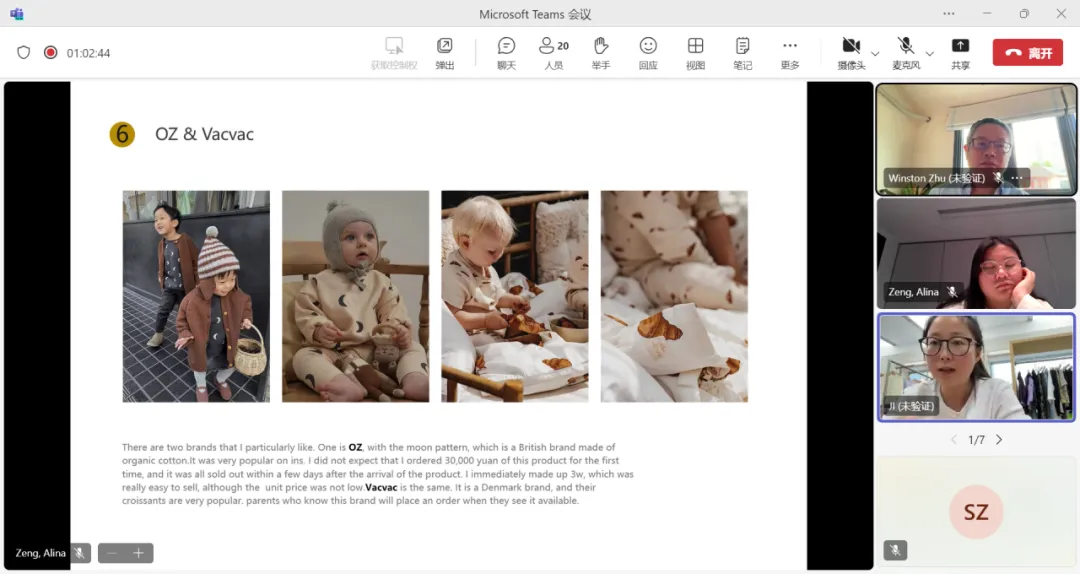Open Teams title bar ellipsis menu
The height and width of the screenshot is (574, 1080).
[x=948, y=13]
